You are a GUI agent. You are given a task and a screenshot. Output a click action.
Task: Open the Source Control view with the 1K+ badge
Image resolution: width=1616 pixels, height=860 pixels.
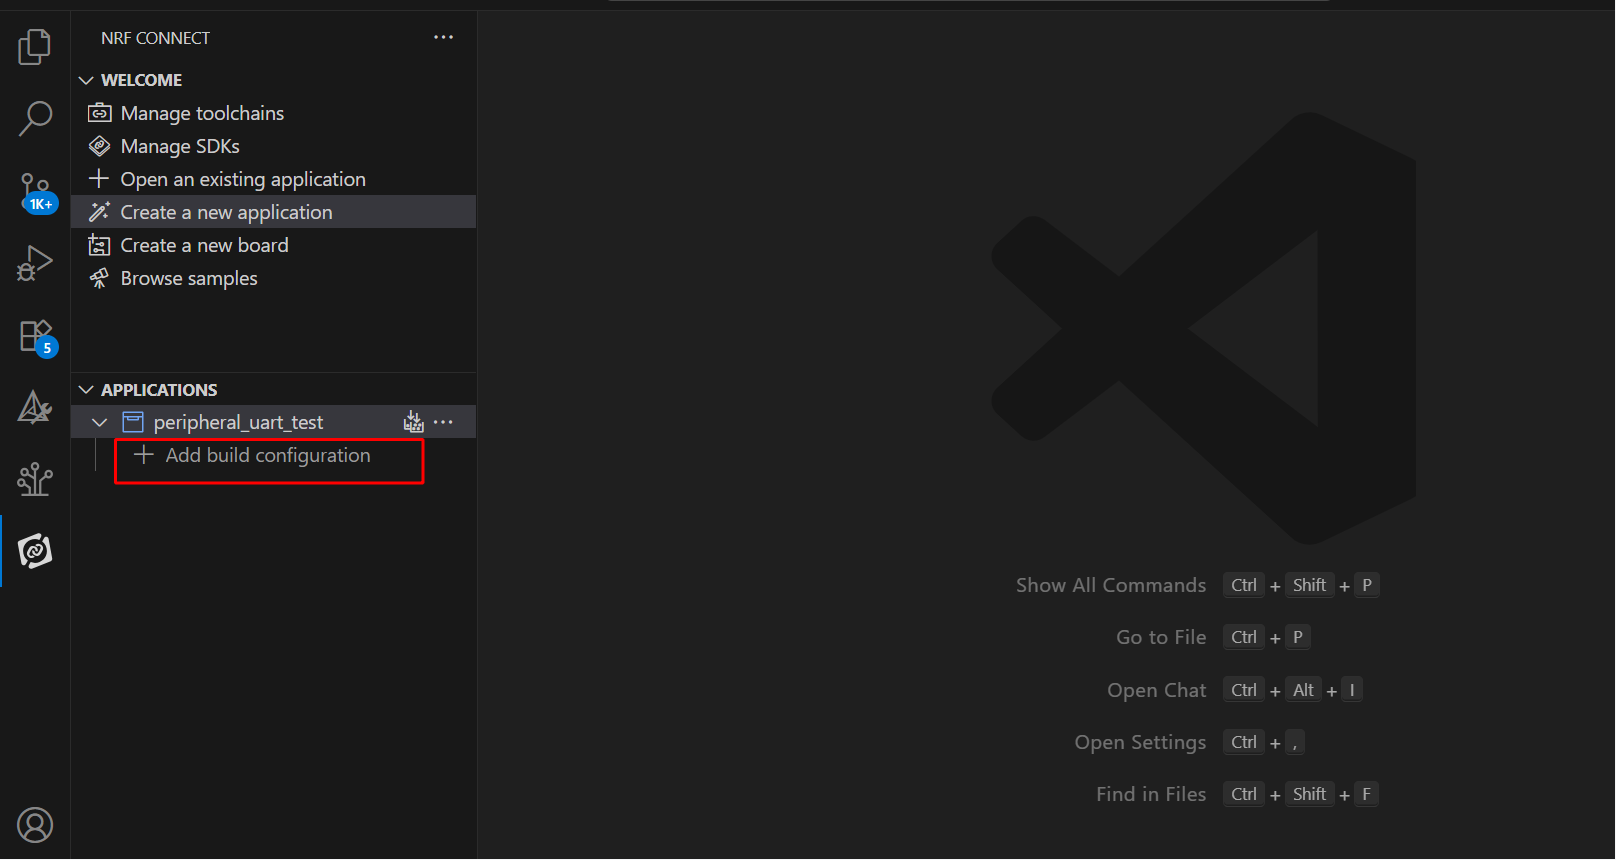(x=35, y=191)
